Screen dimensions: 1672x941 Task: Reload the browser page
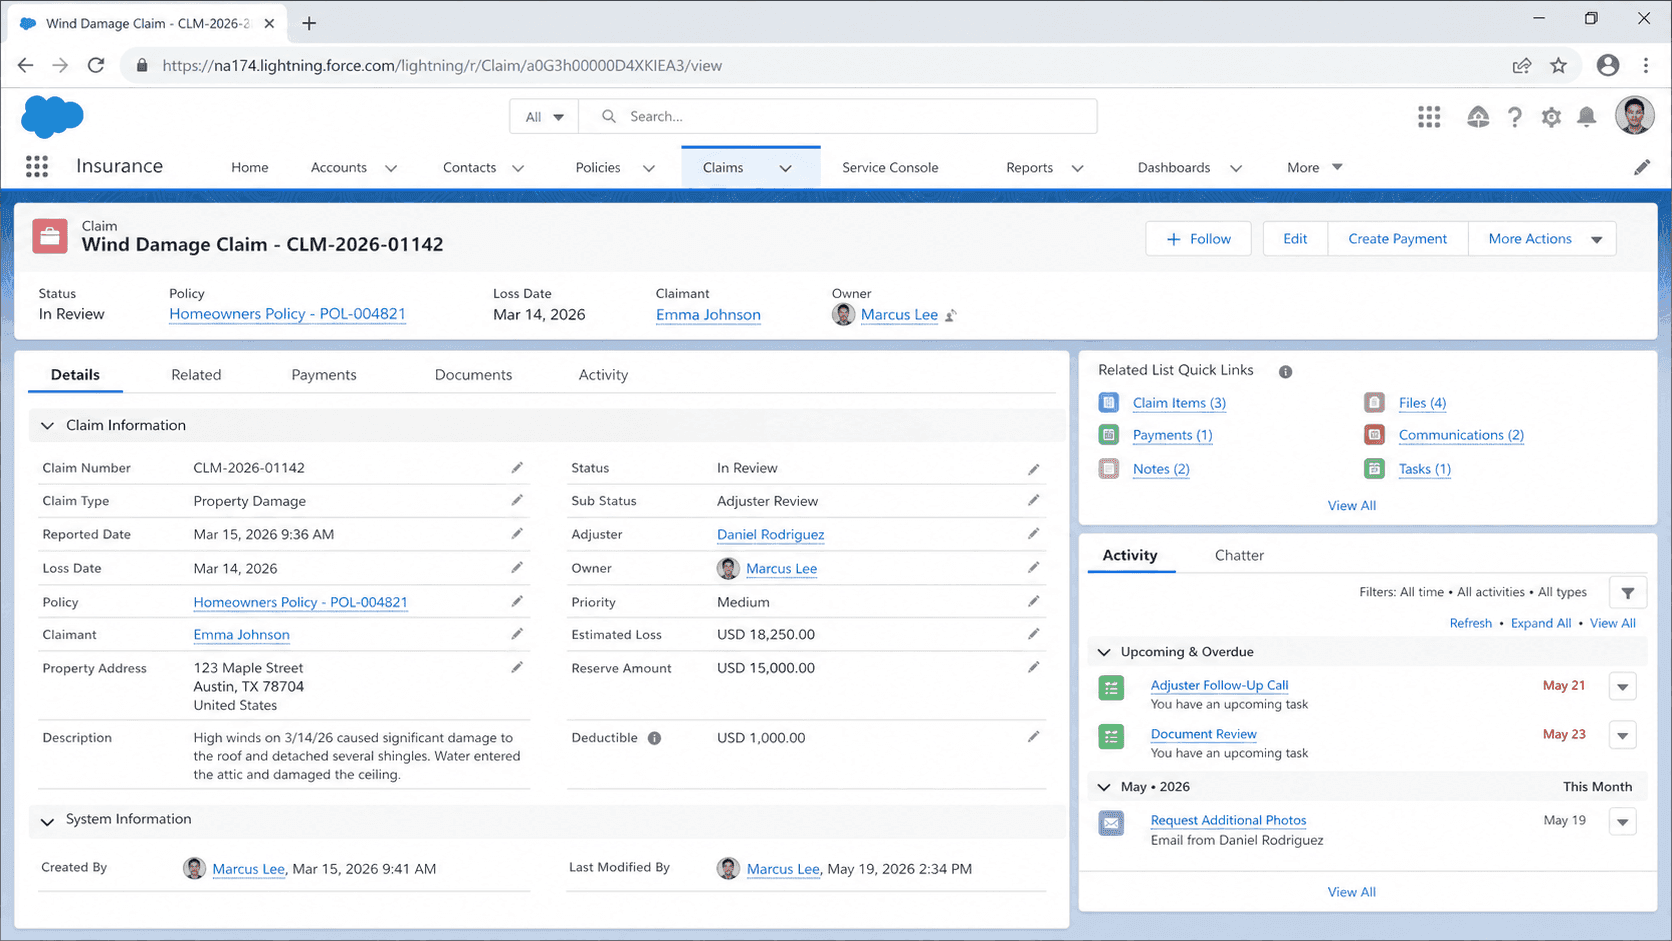pyautogui.click(x=96, y=65)
